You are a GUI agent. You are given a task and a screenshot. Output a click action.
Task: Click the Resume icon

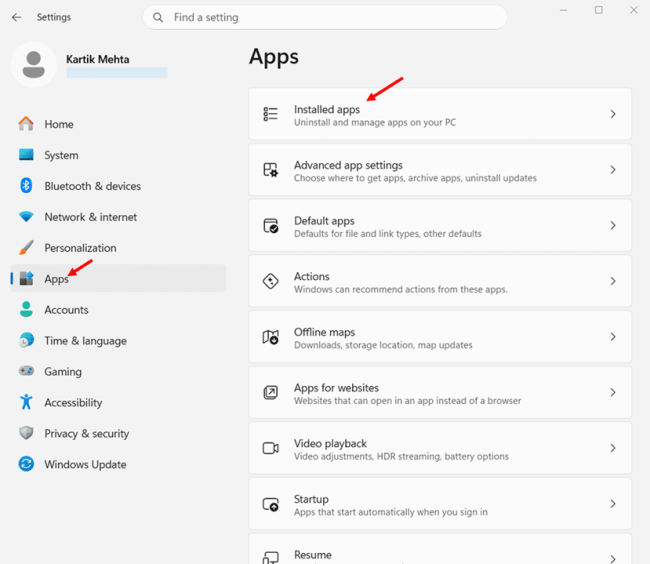[x=271, y=558]
